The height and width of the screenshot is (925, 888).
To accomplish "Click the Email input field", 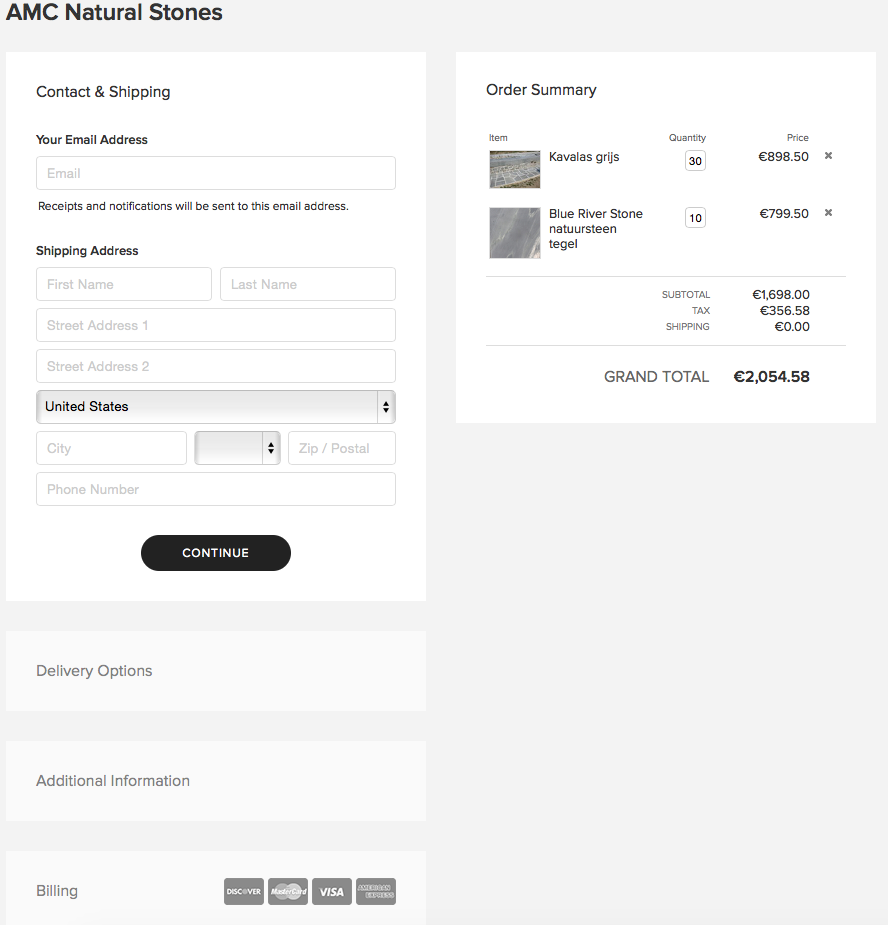I will tap(216, 173).
